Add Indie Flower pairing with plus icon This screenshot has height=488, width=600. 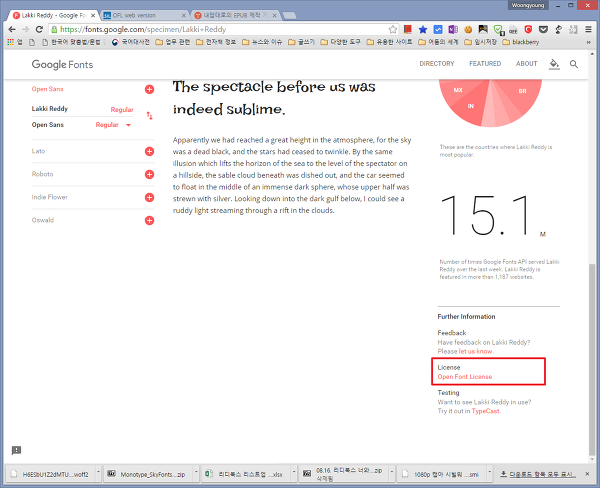149,197
